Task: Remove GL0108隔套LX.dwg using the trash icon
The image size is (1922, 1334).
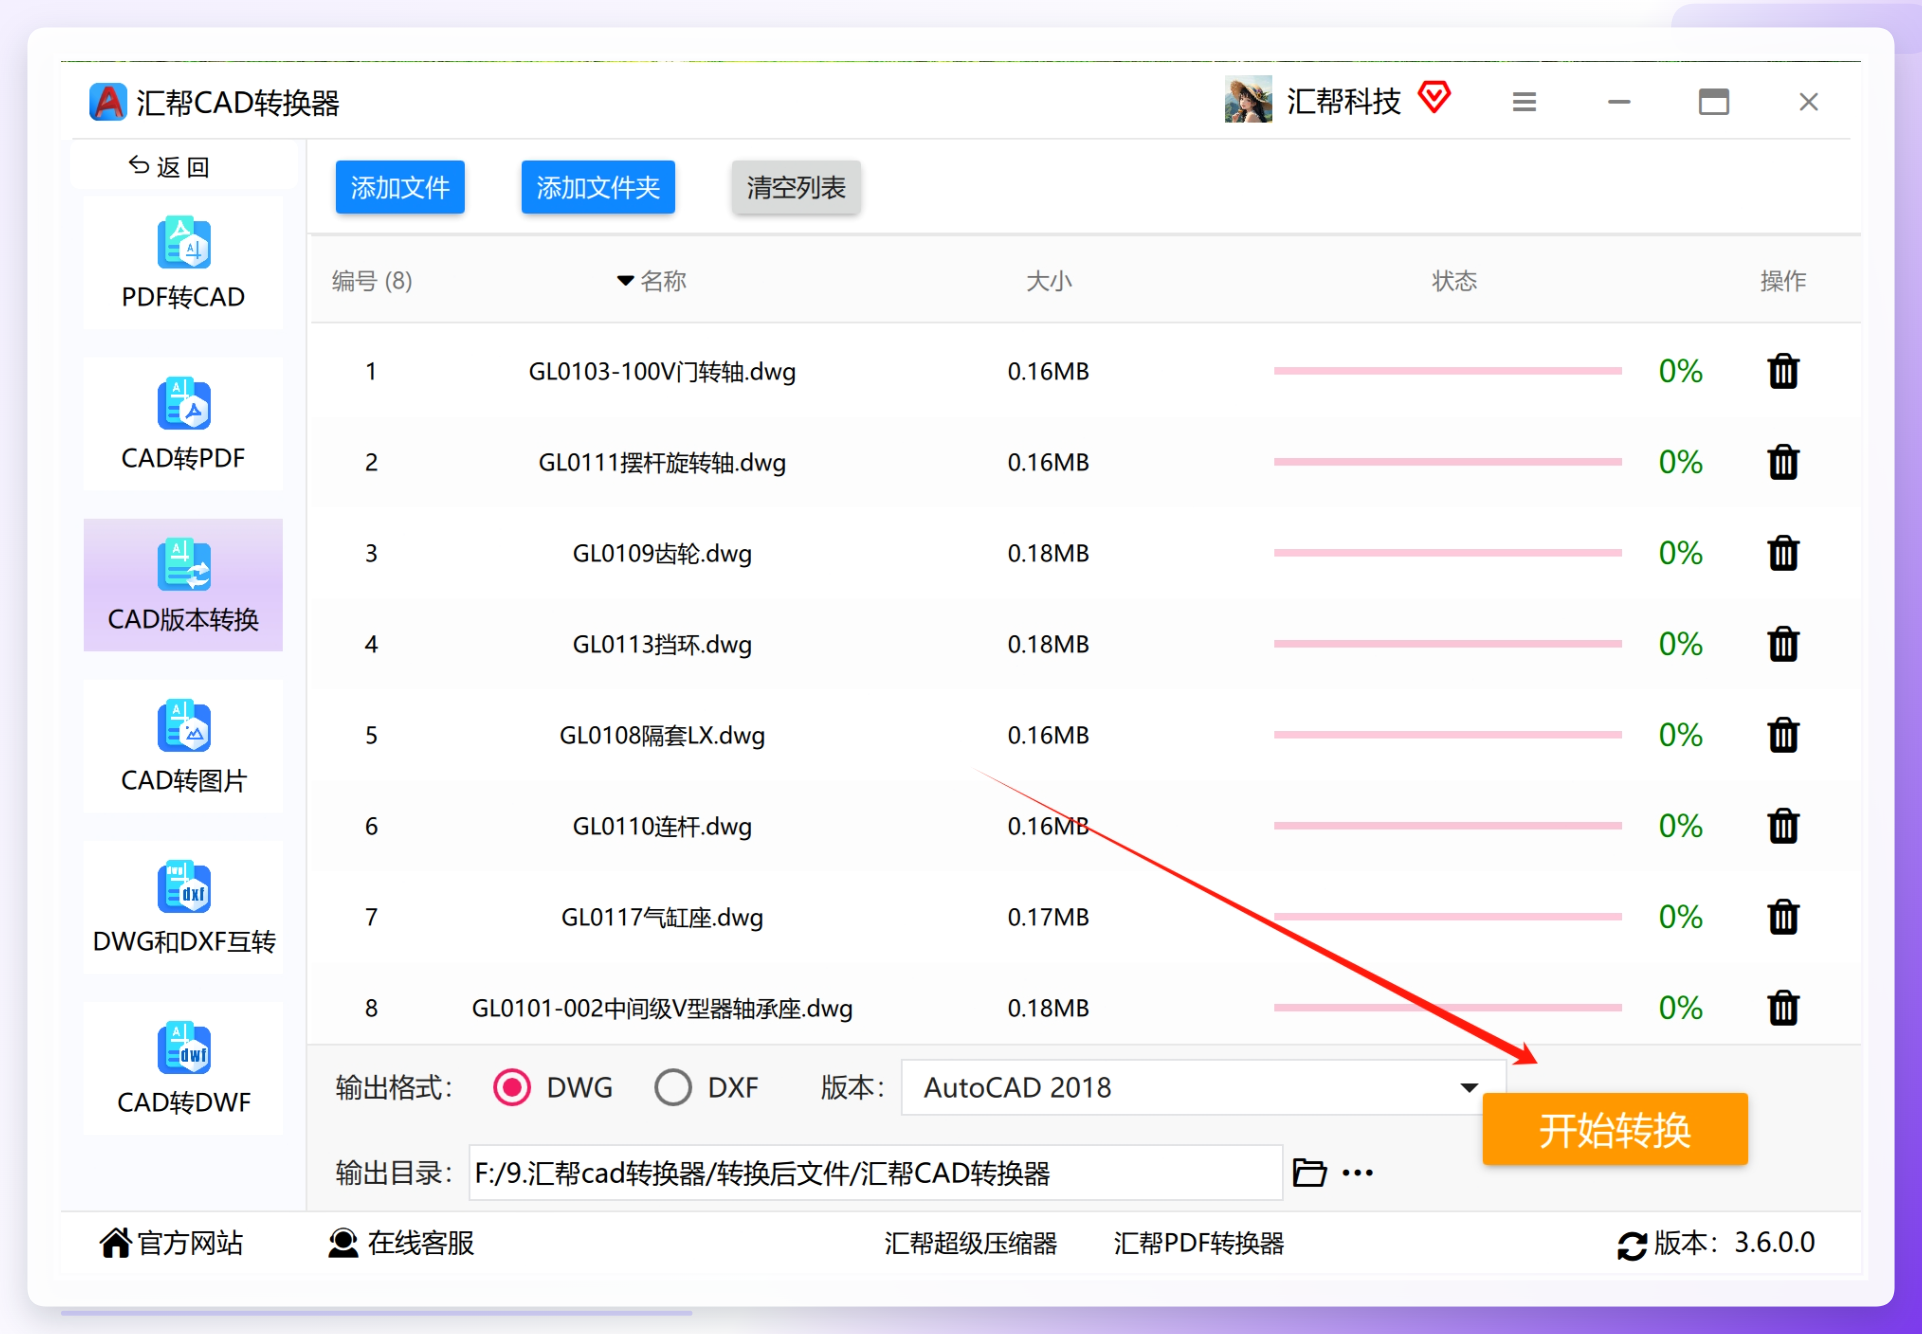Action: [x=1783, y=735]
